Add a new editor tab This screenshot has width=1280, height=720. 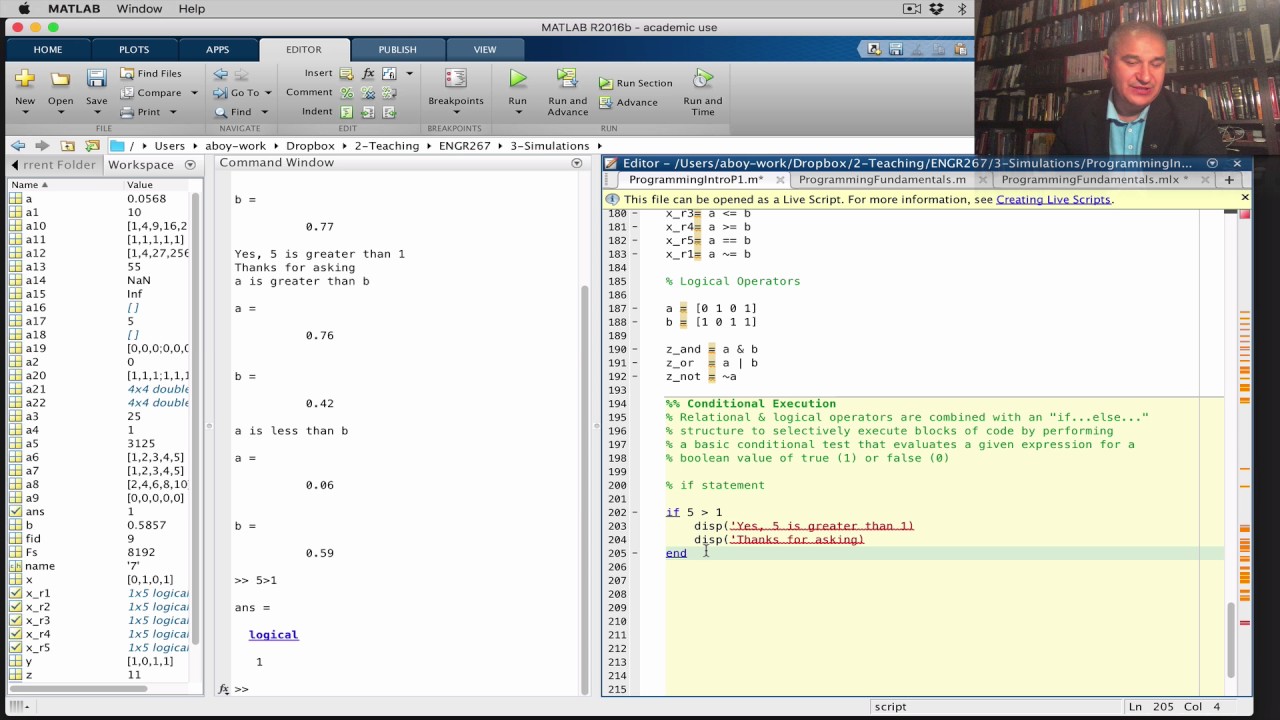tap(1229, 180)
